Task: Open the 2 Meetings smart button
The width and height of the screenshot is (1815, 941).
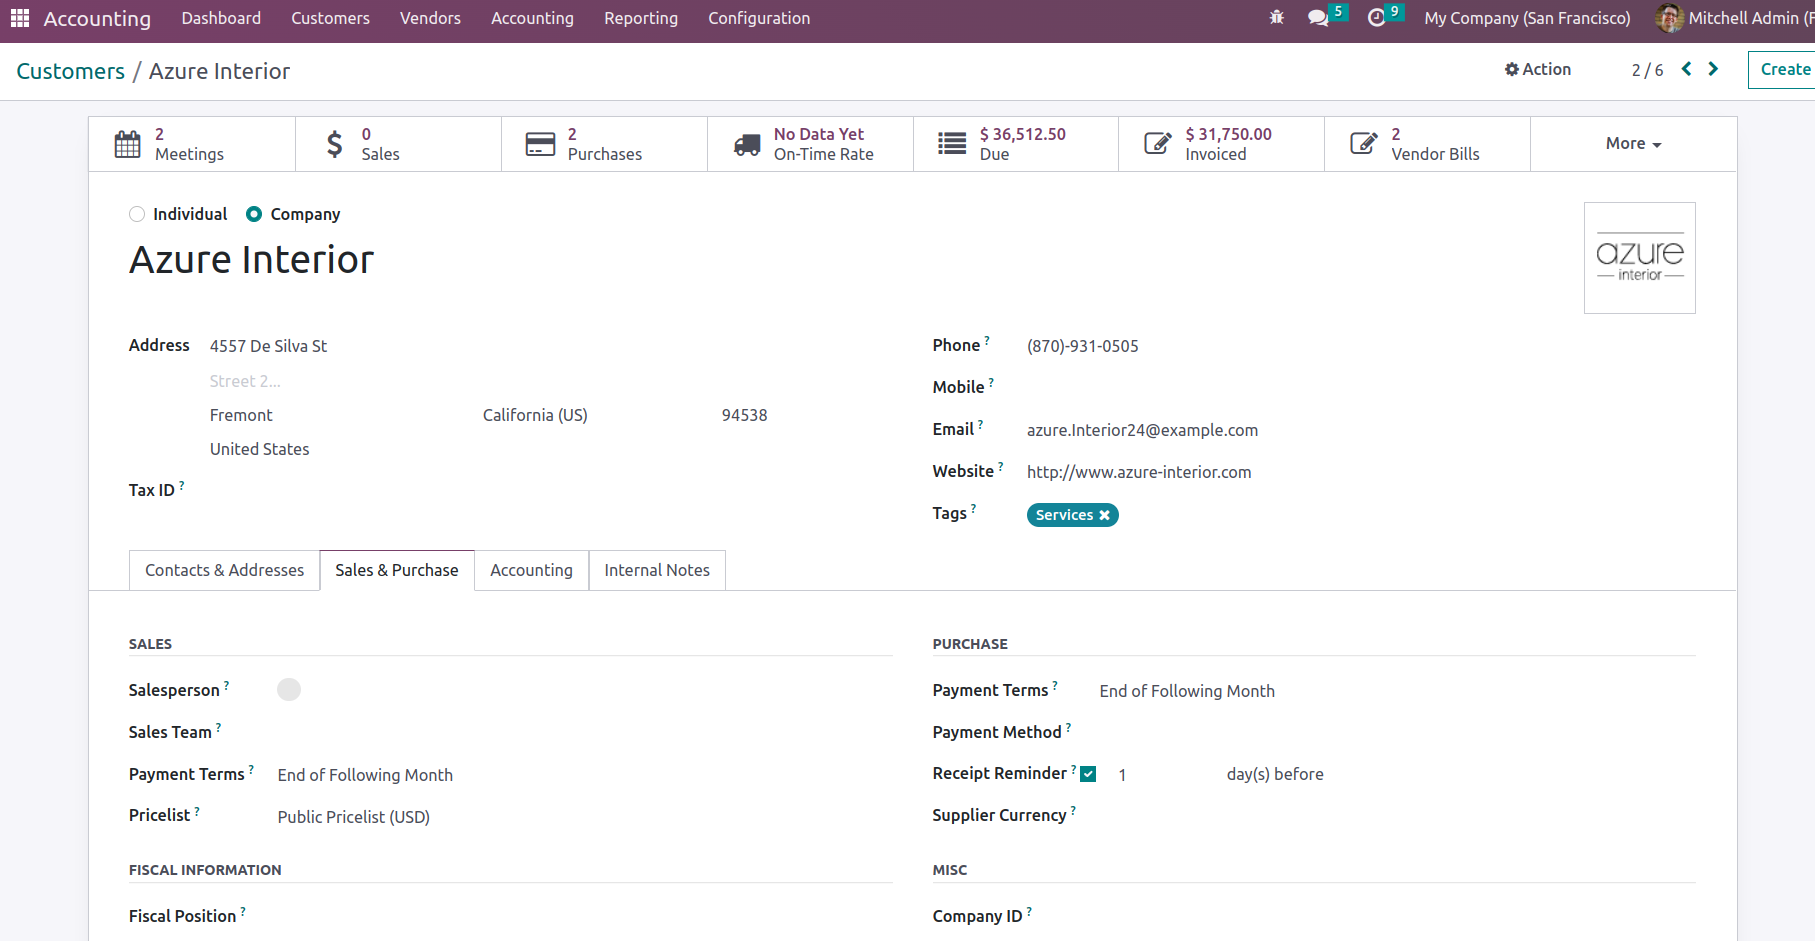Action: (192, 144)
